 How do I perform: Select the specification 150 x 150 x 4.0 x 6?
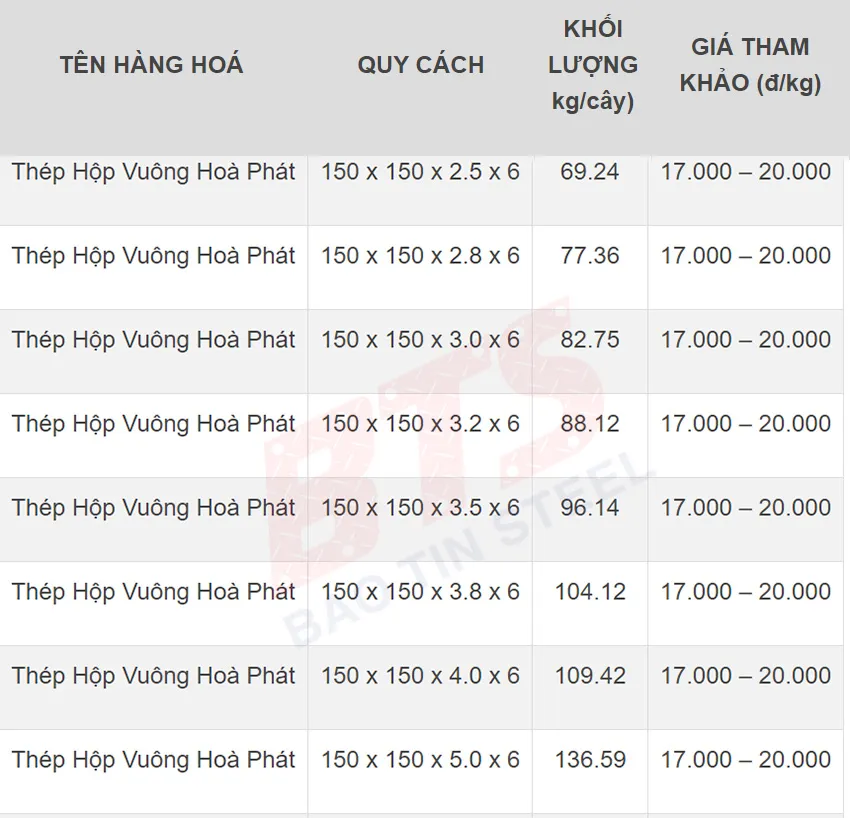(x=421, y=676)
